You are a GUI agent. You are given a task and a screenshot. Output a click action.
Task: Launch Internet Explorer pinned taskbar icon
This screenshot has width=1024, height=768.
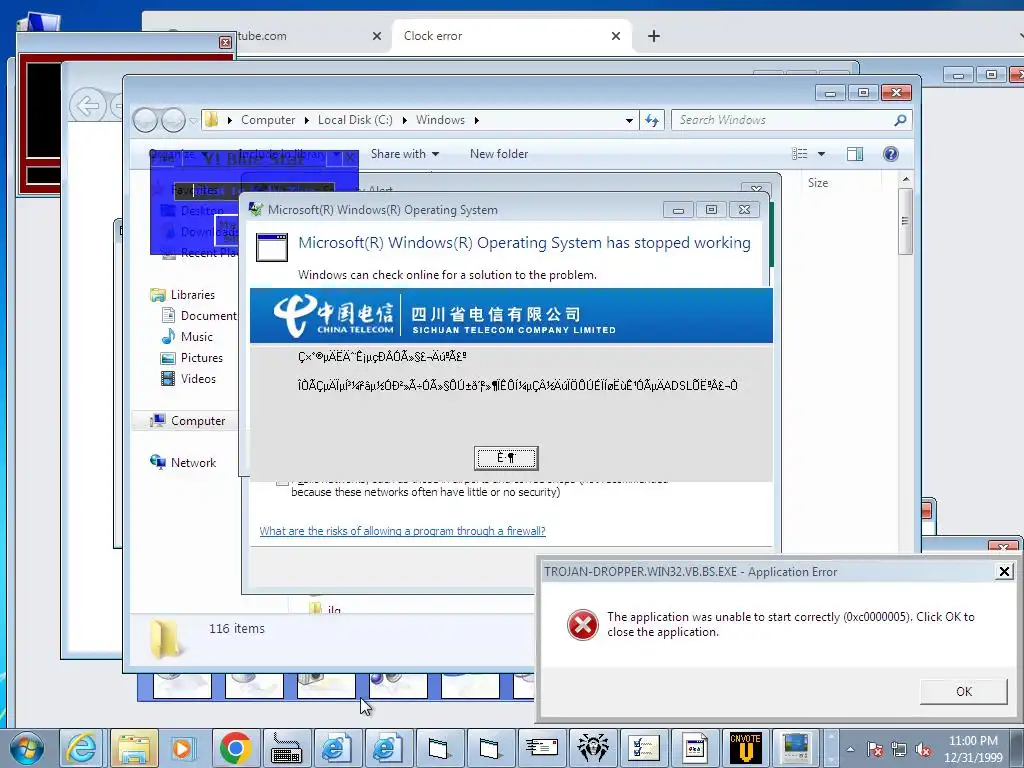(82, 748)
